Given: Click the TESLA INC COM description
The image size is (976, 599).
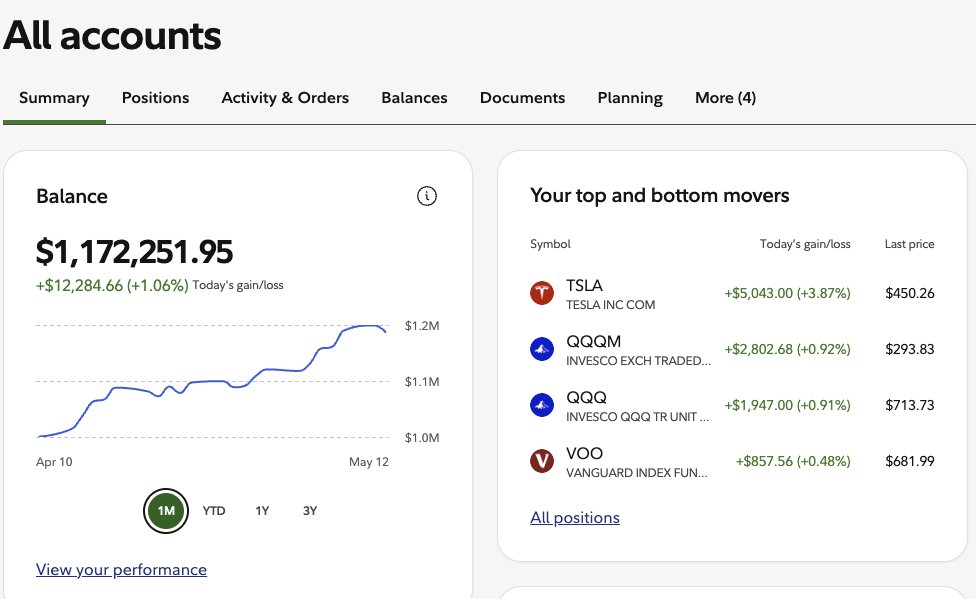Looking at the screenshot, I should (x=611, y=305).
